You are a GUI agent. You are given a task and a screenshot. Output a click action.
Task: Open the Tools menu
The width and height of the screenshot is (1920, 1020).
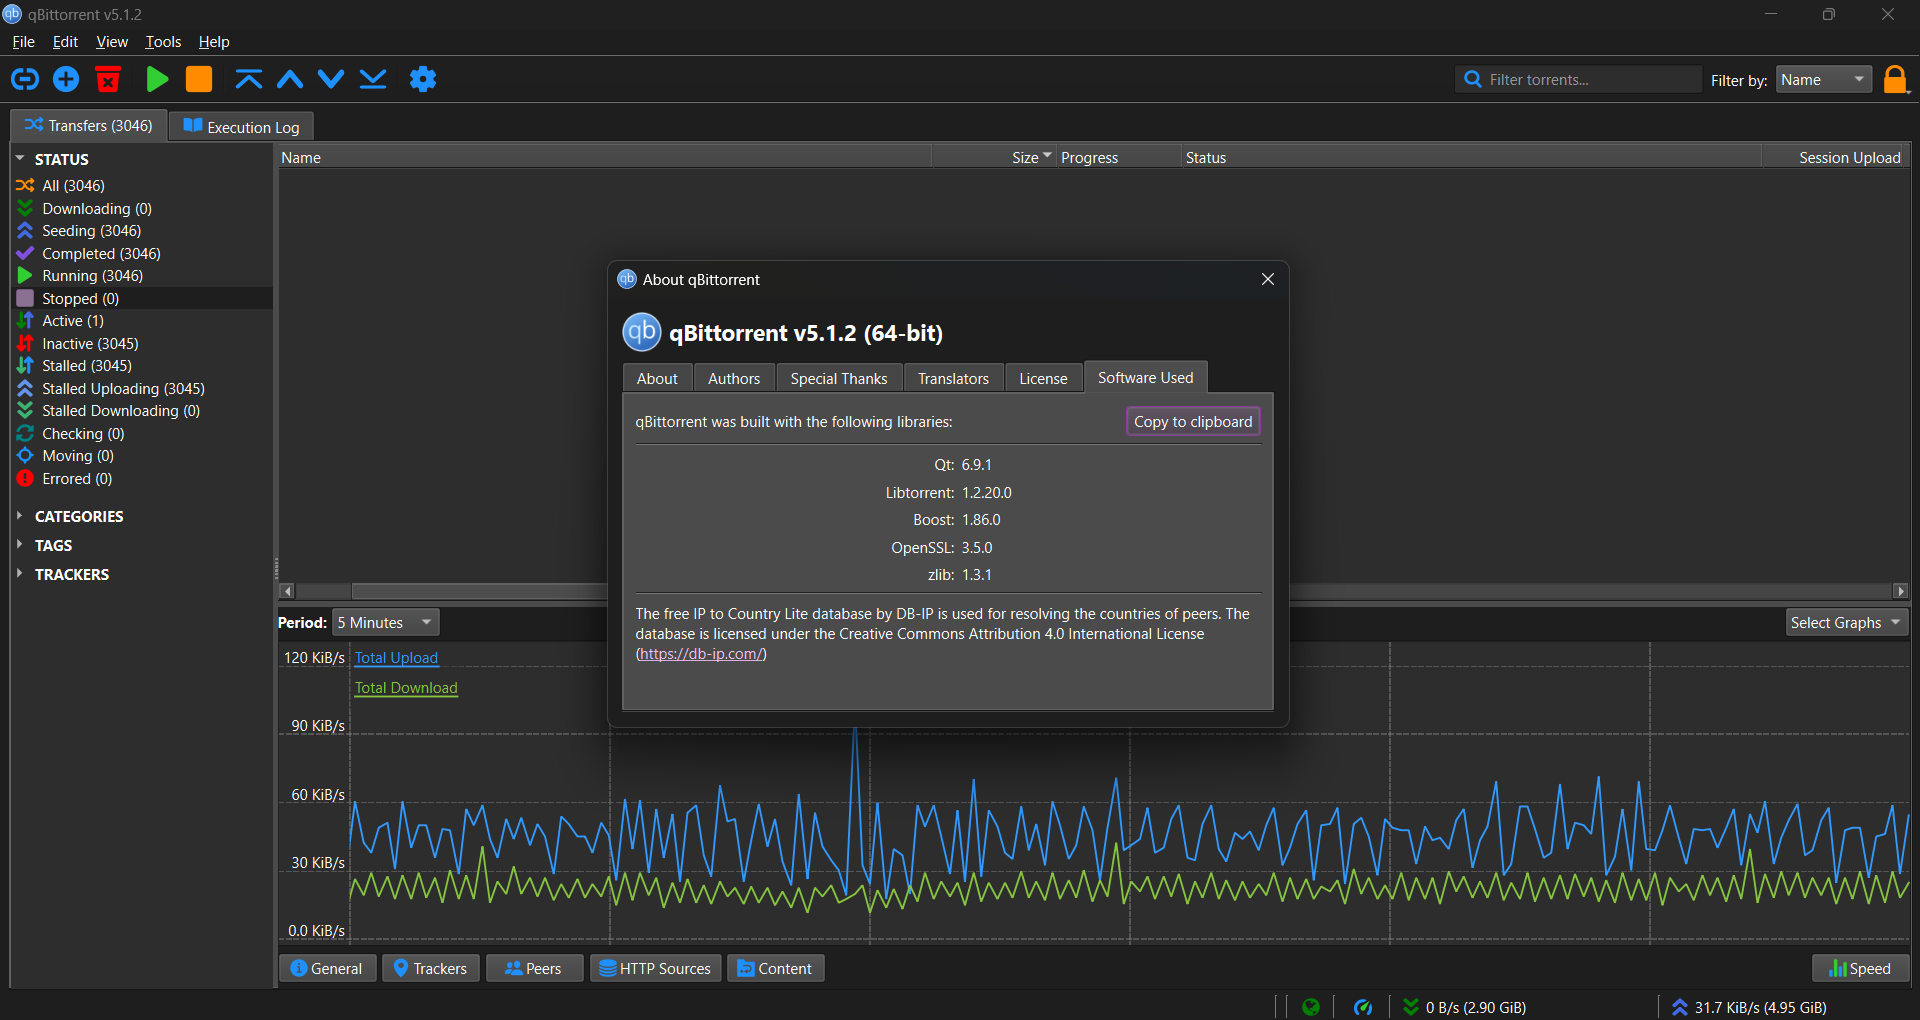[x=163, y=42]
